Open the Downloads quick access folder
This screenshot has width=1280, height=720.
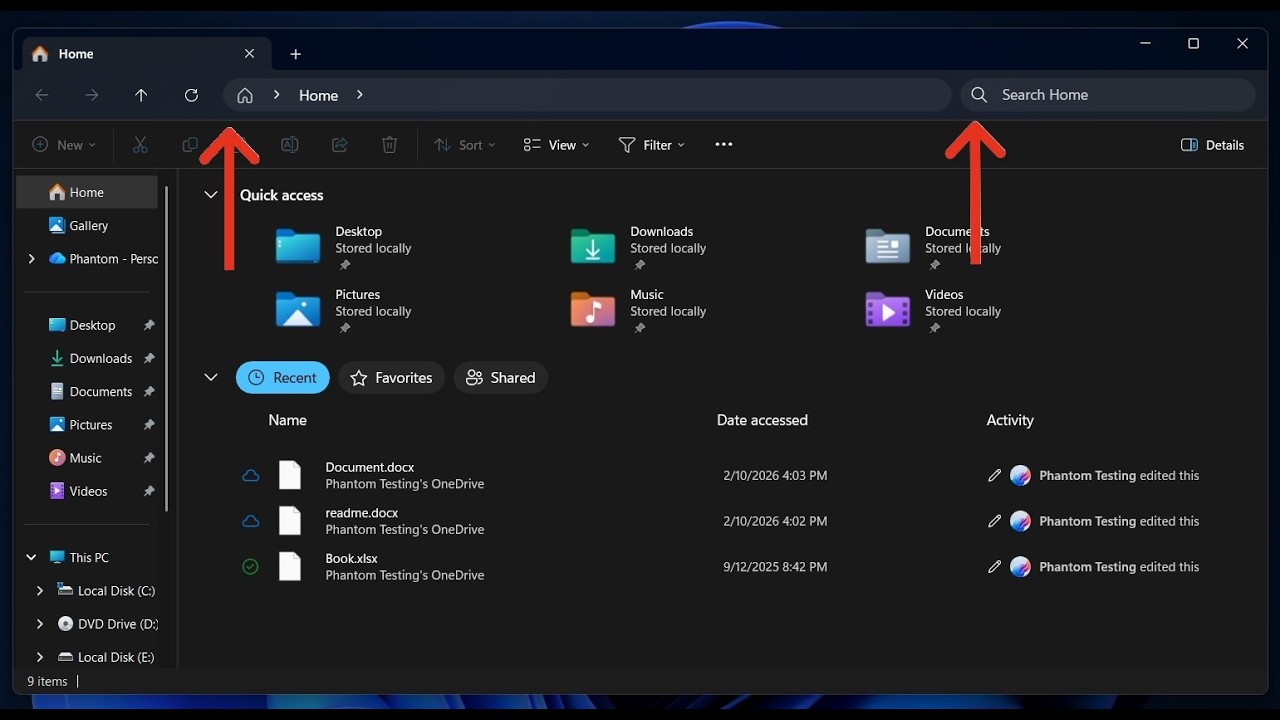[x=638, y=247]
